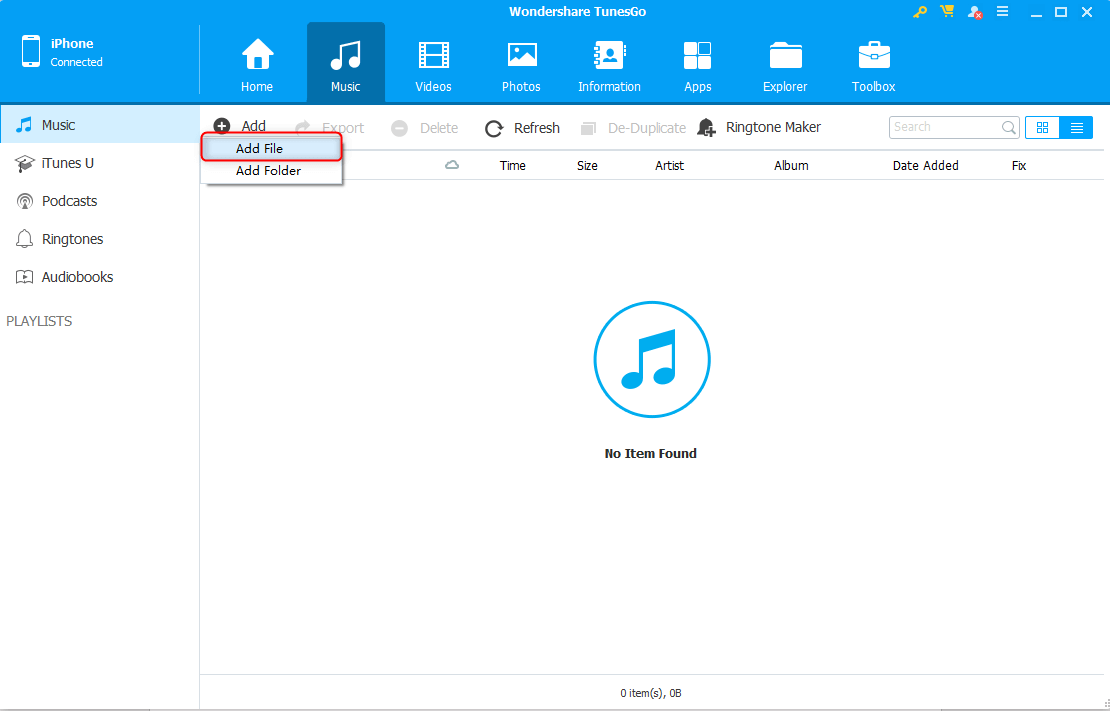Refresh the music list
The image size is (1110, 711).
coord(522,127)
